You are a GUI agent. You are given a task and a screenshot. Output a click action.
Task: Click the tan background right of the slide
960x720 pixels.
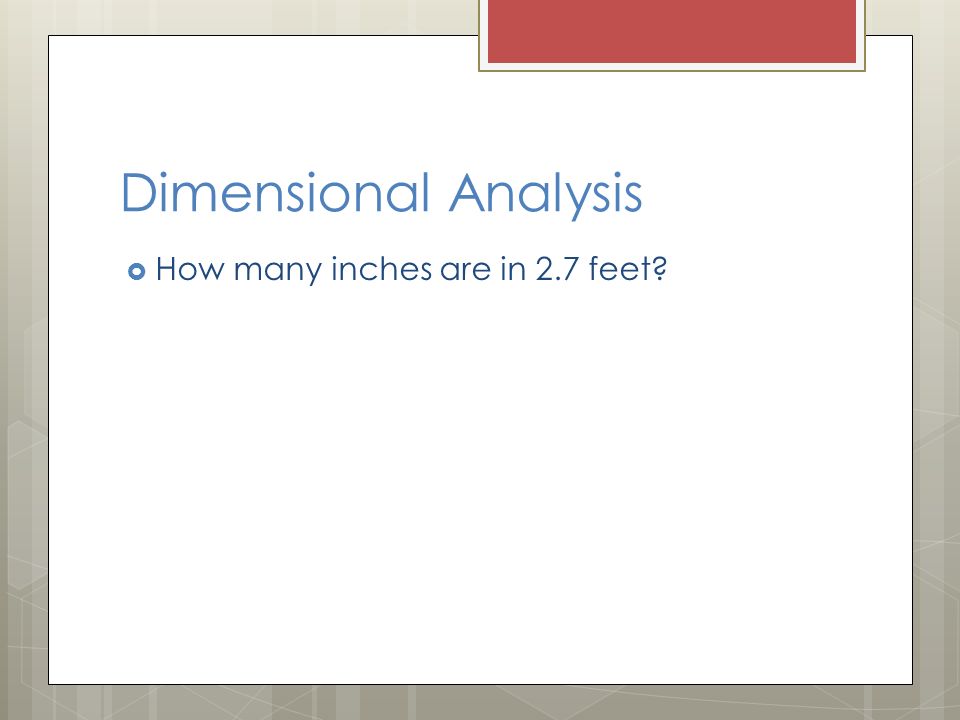click(936, 367)
